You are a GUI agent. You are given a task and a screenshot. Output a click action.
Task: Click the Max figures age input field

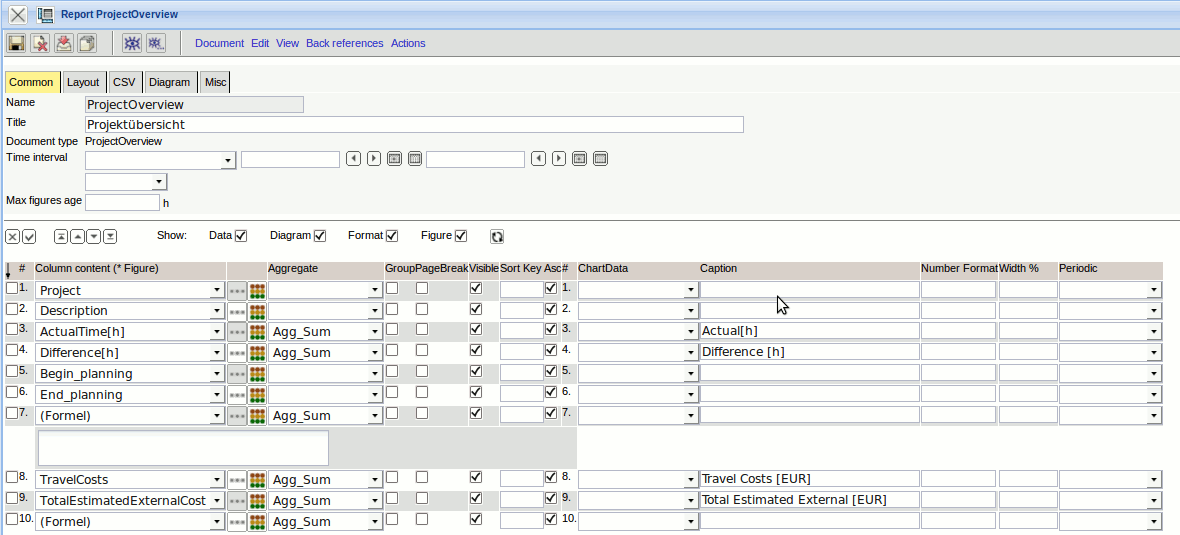pos(122,202)
